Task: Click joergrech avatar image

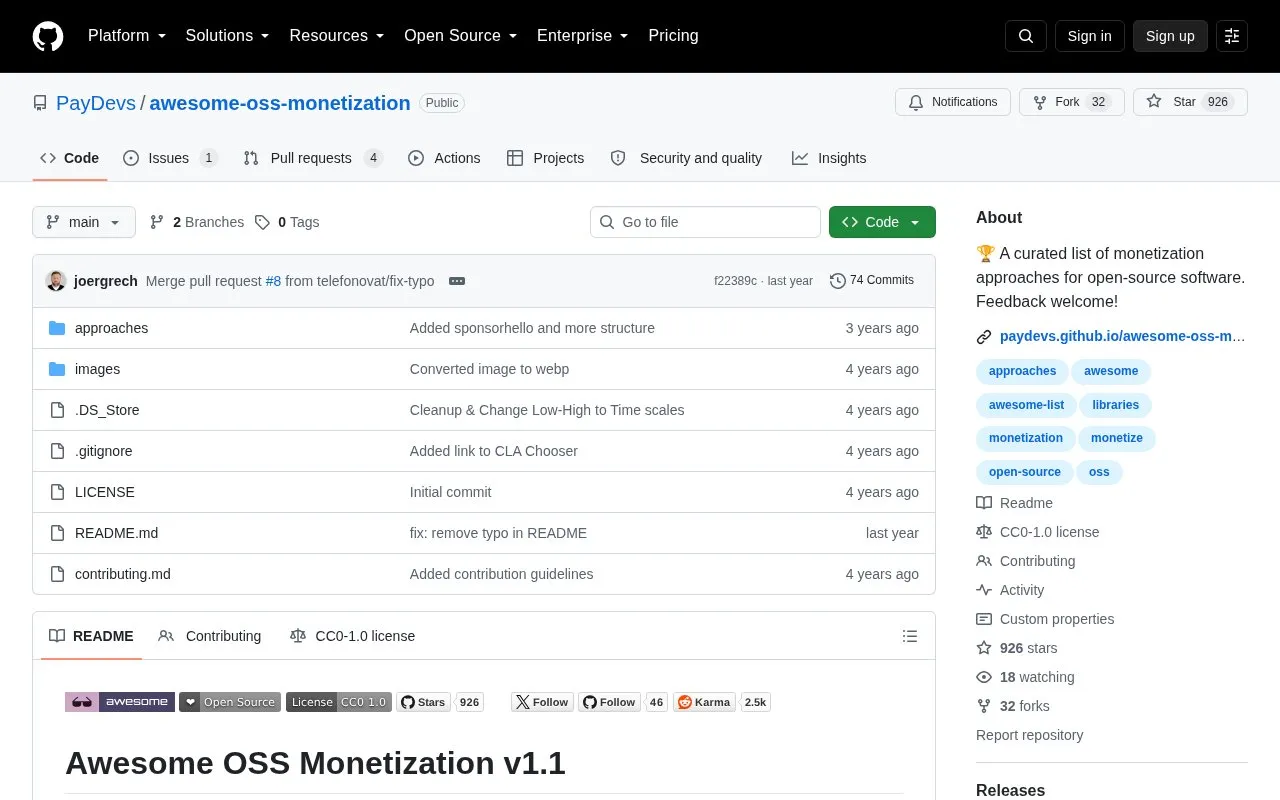Action: [56, 281]
